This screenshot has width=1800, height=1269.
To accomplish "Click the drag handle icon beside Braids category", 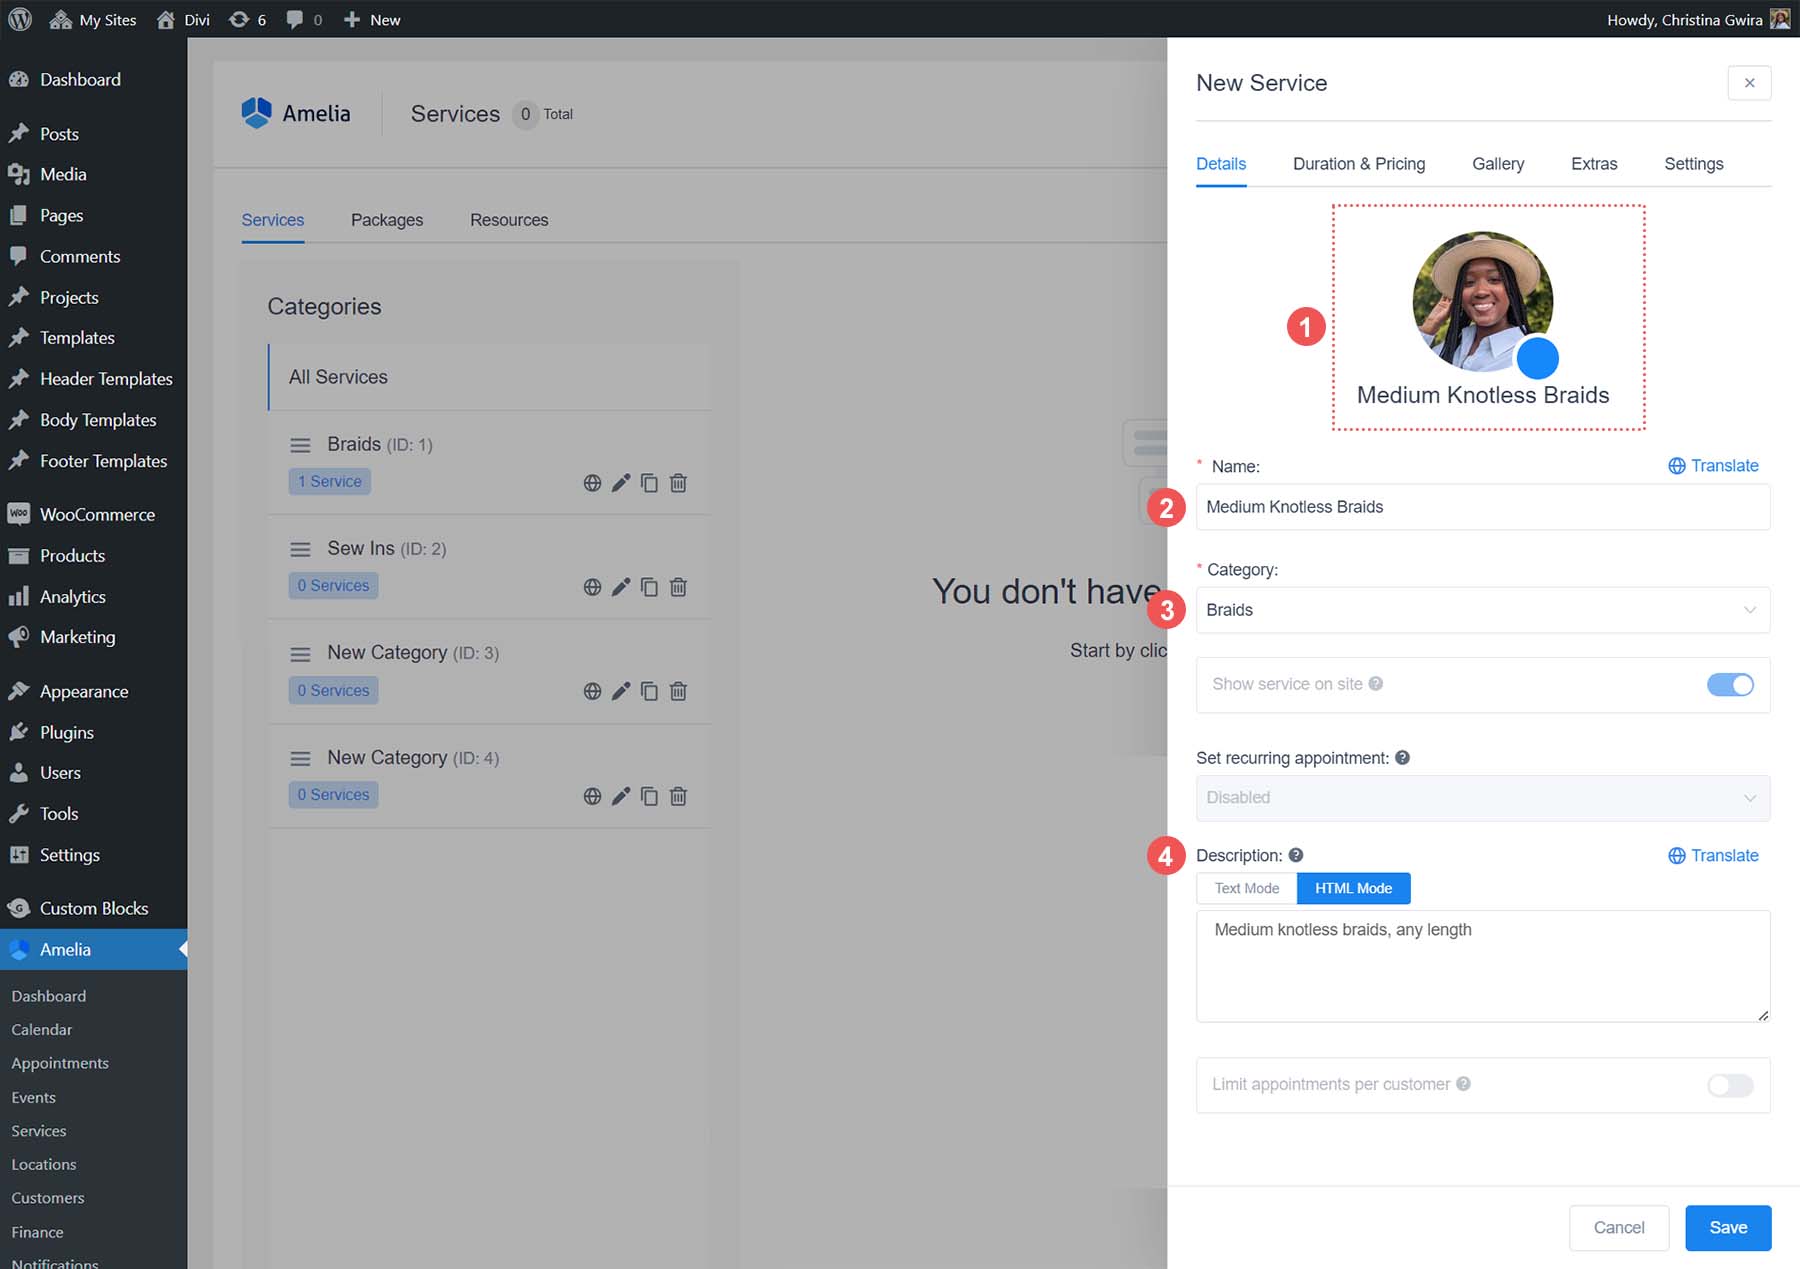I will (x=300, y=445).
